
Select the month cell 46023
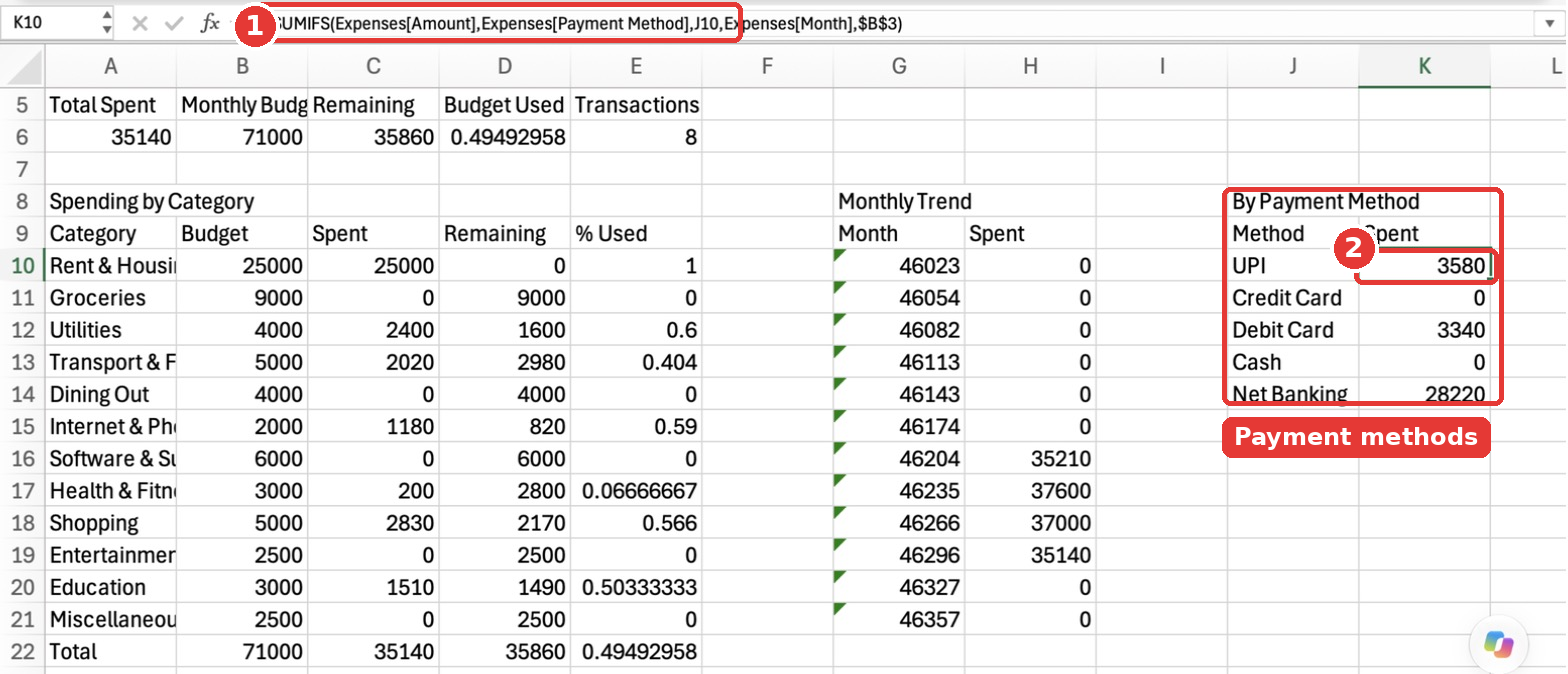(x=899, y=266)
